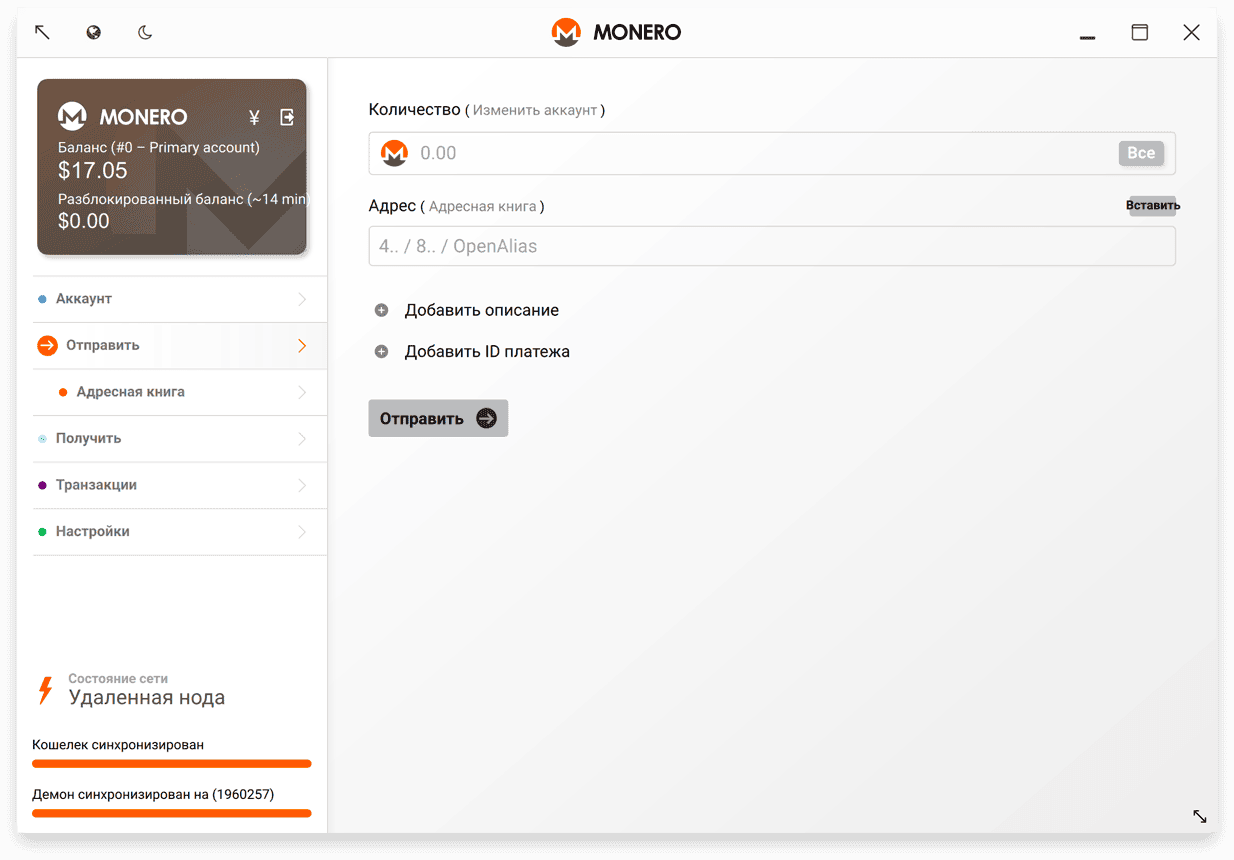Click chevron on Настройки row
This screenshot has height=860, width=1234.
pyautogui.click(x=302, y=532)
